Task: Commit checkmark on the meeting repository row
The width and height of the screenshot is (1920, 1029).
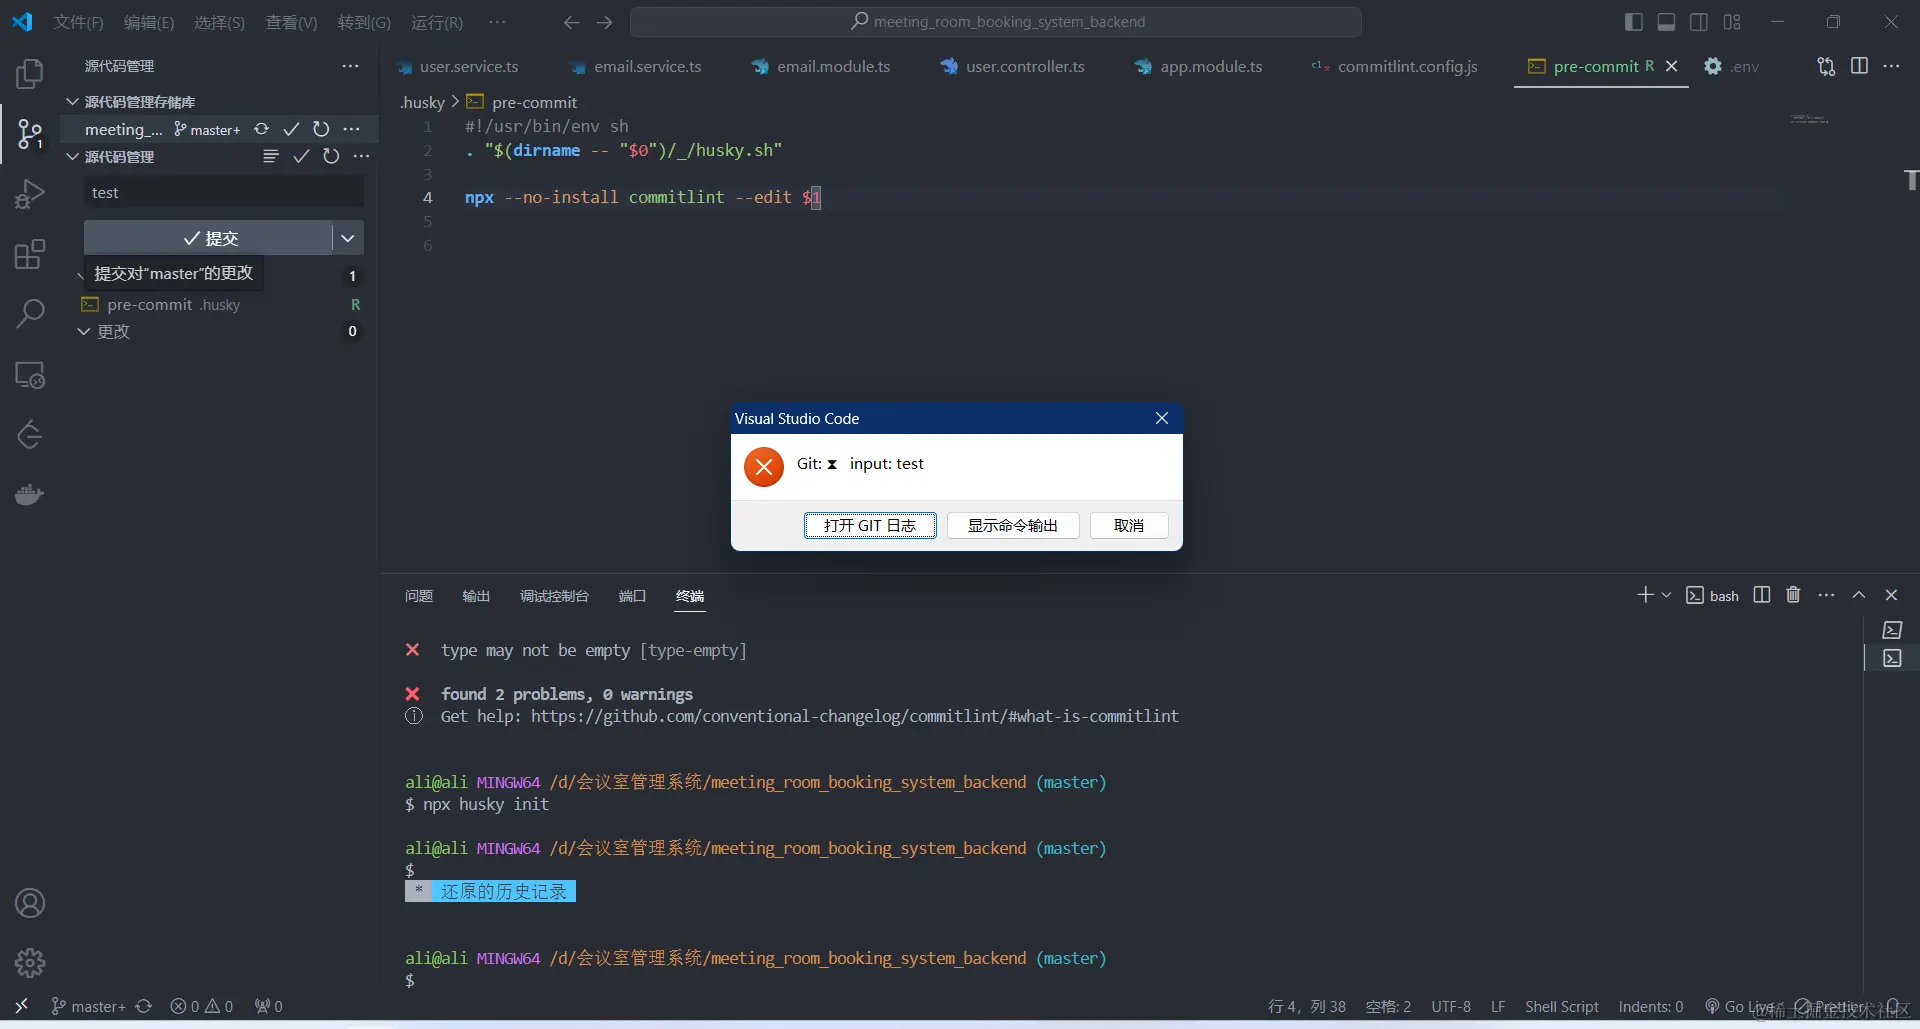Action: click(291, 129)
